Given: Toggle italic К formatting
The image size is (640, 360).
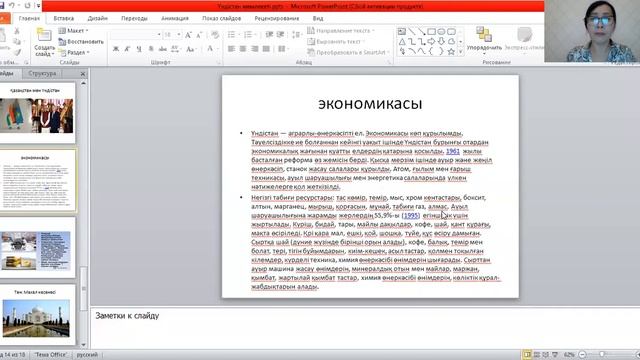Looking at the screenshot, I should [x=127, y=49].
